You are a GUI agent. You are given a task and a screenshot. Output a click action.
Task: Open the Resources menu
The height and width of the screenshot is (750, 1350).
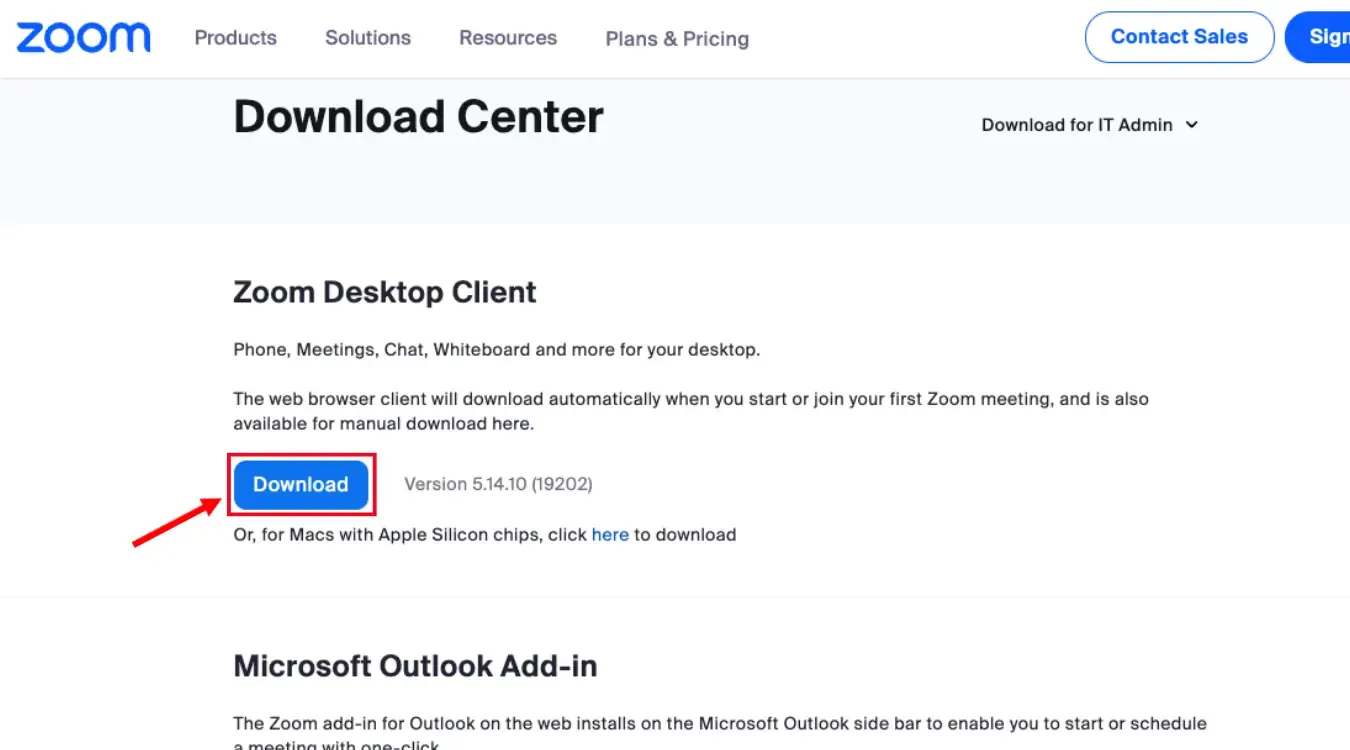[508, 38]
